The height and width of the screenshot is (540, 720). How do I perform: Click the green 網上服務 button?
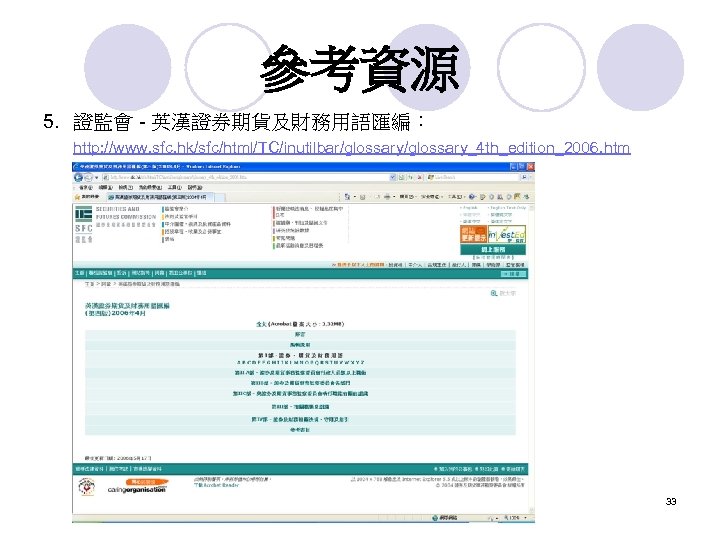tap(493, 249)
